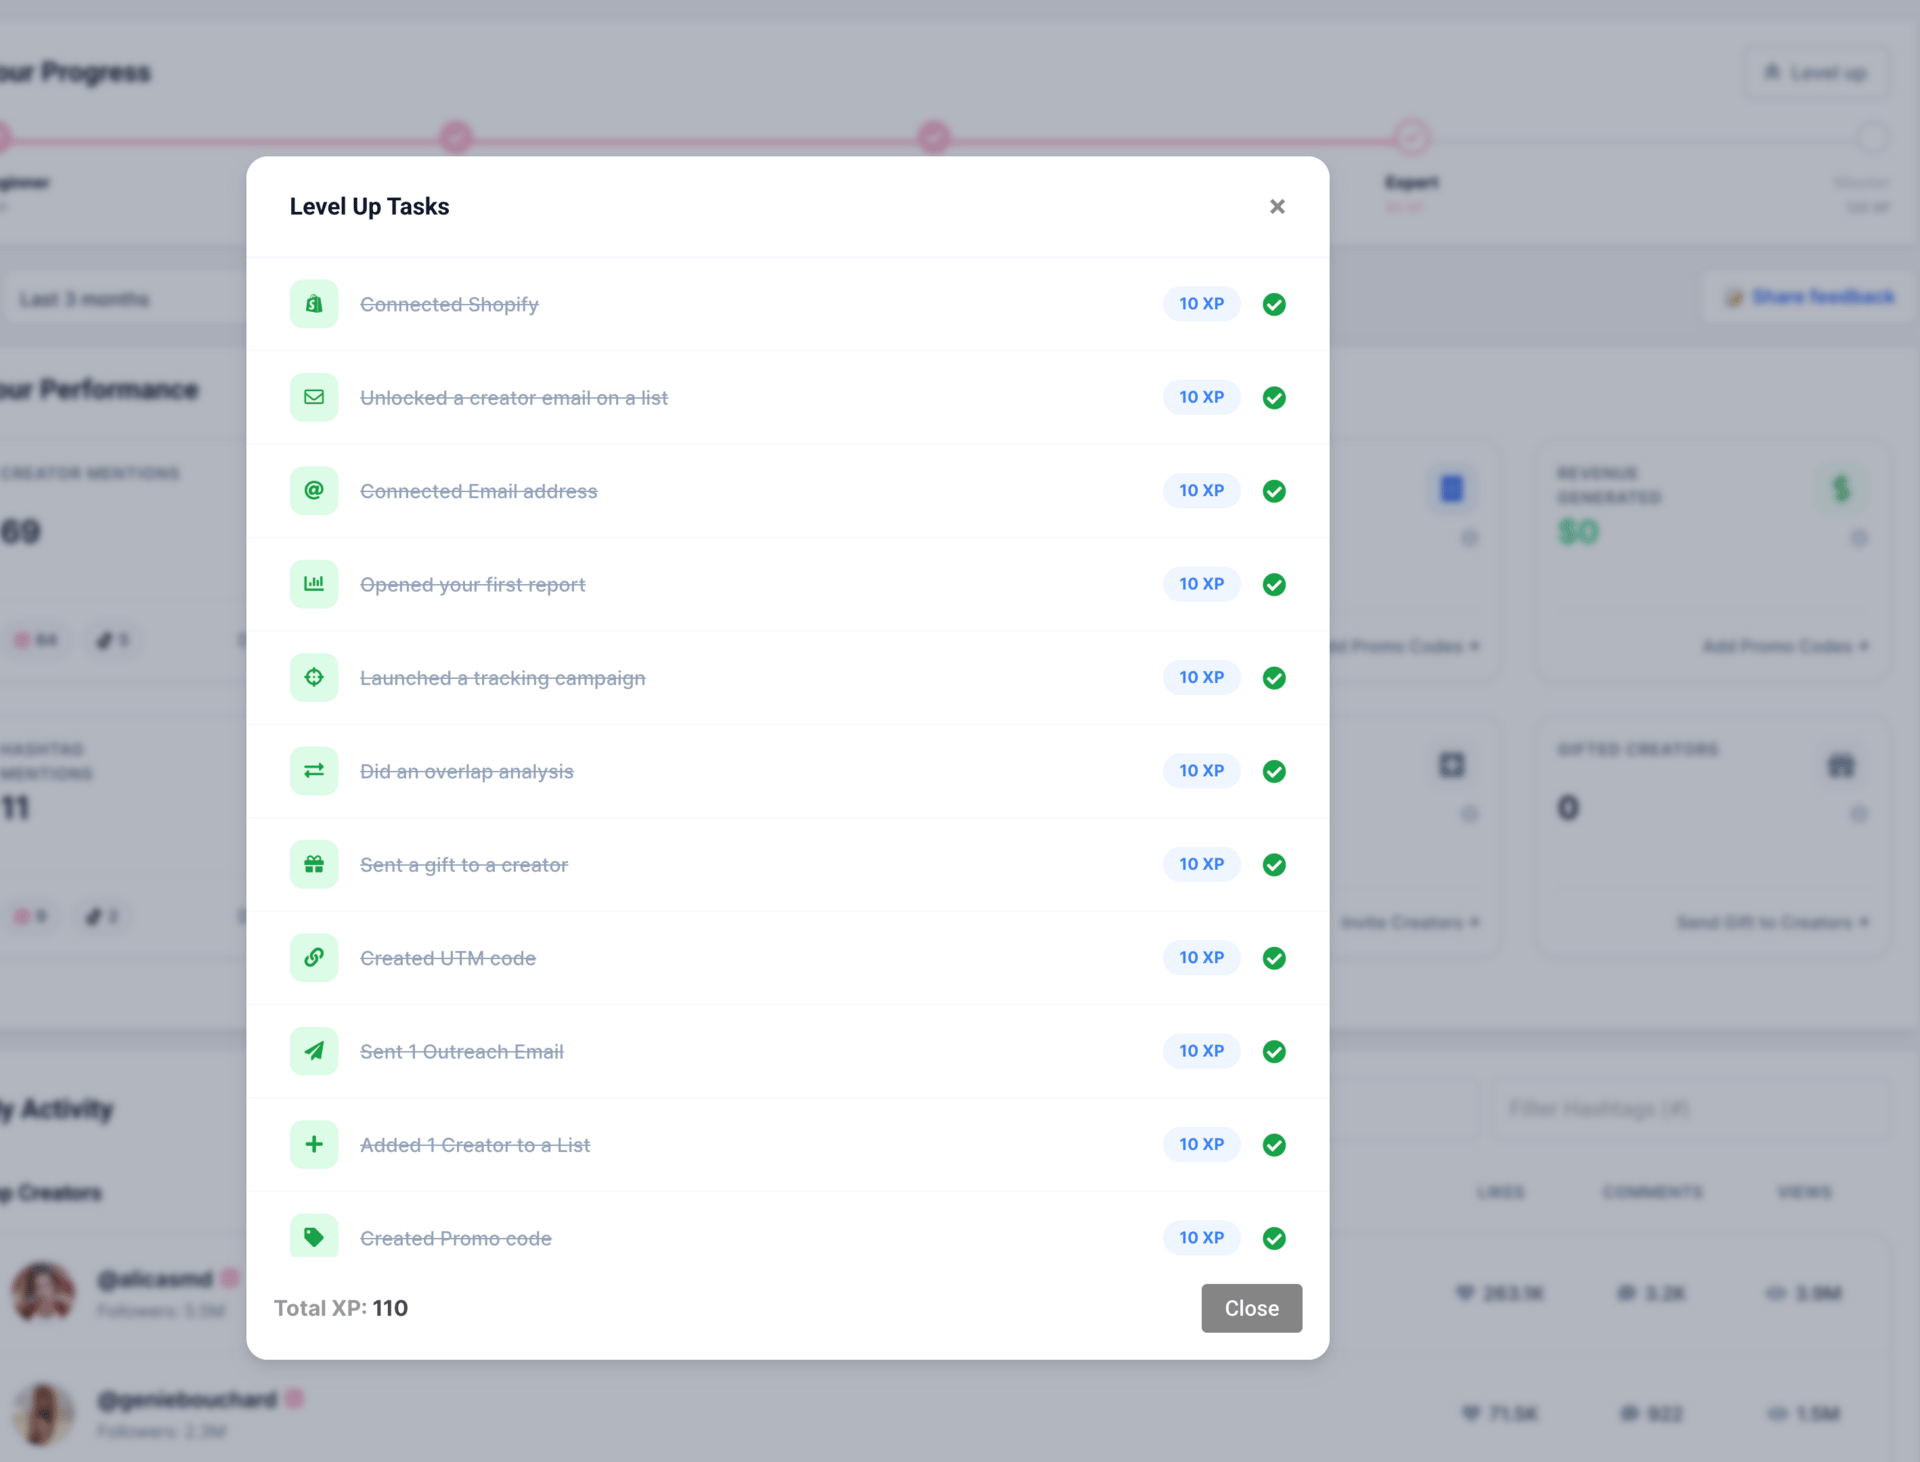Image resolution: width=1920 pixels, height=1462 pixels.
Task: Click the Did an overlap analysis task text
Action: click(x=466, y=772)
